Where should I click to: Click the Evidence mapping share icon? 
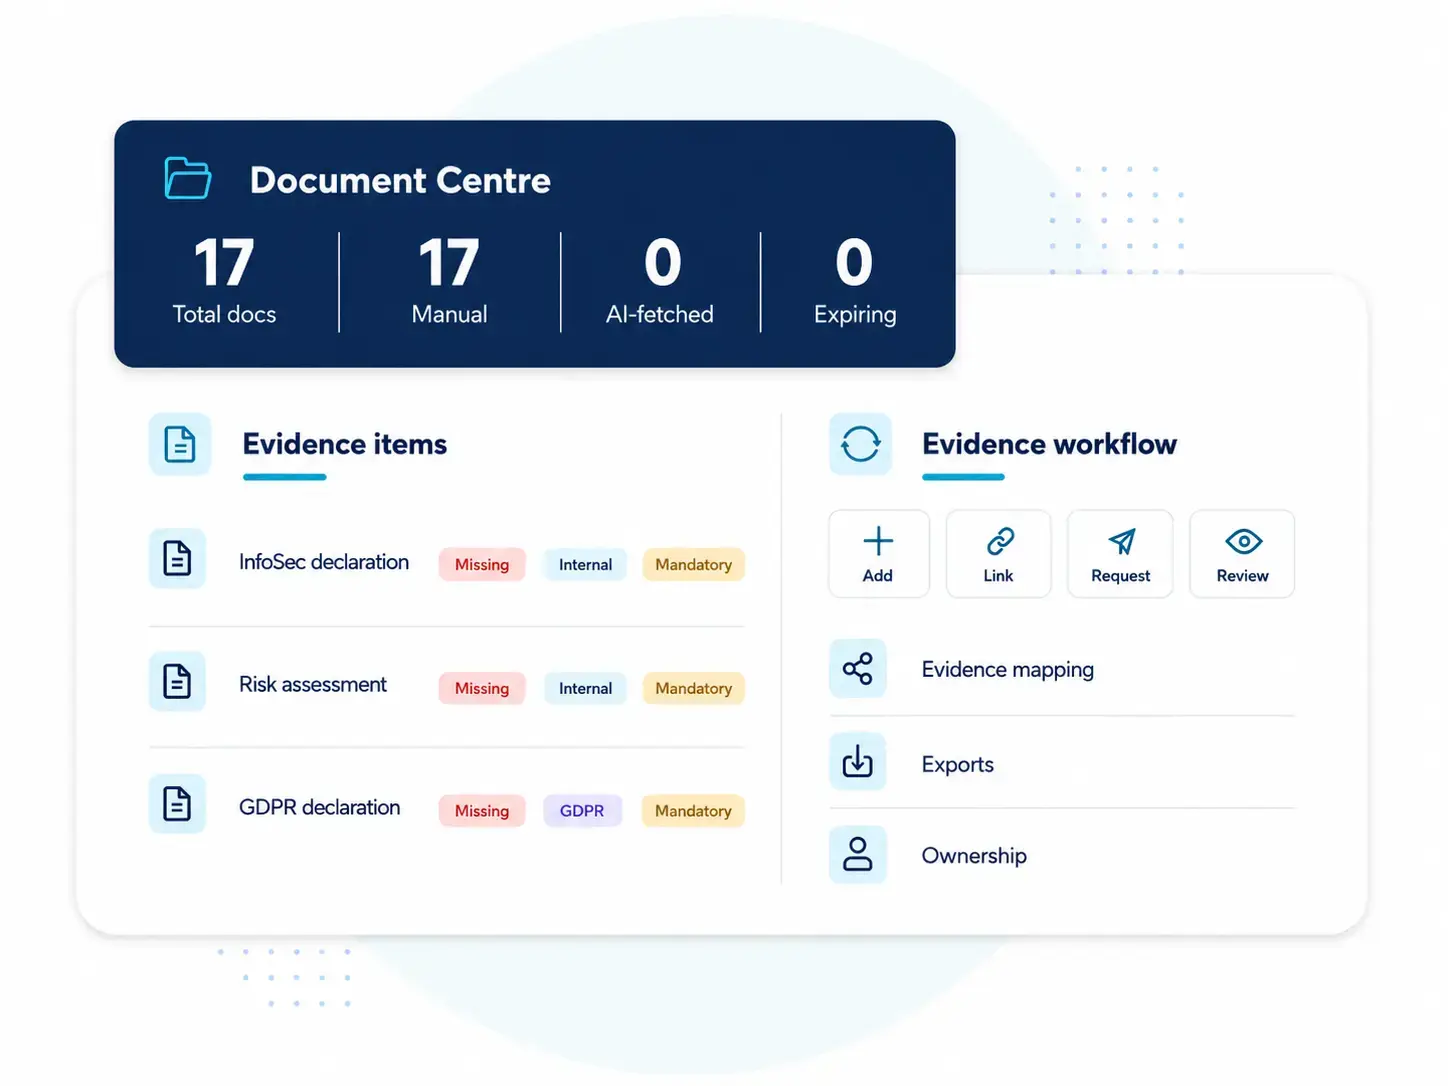(858, 668)
